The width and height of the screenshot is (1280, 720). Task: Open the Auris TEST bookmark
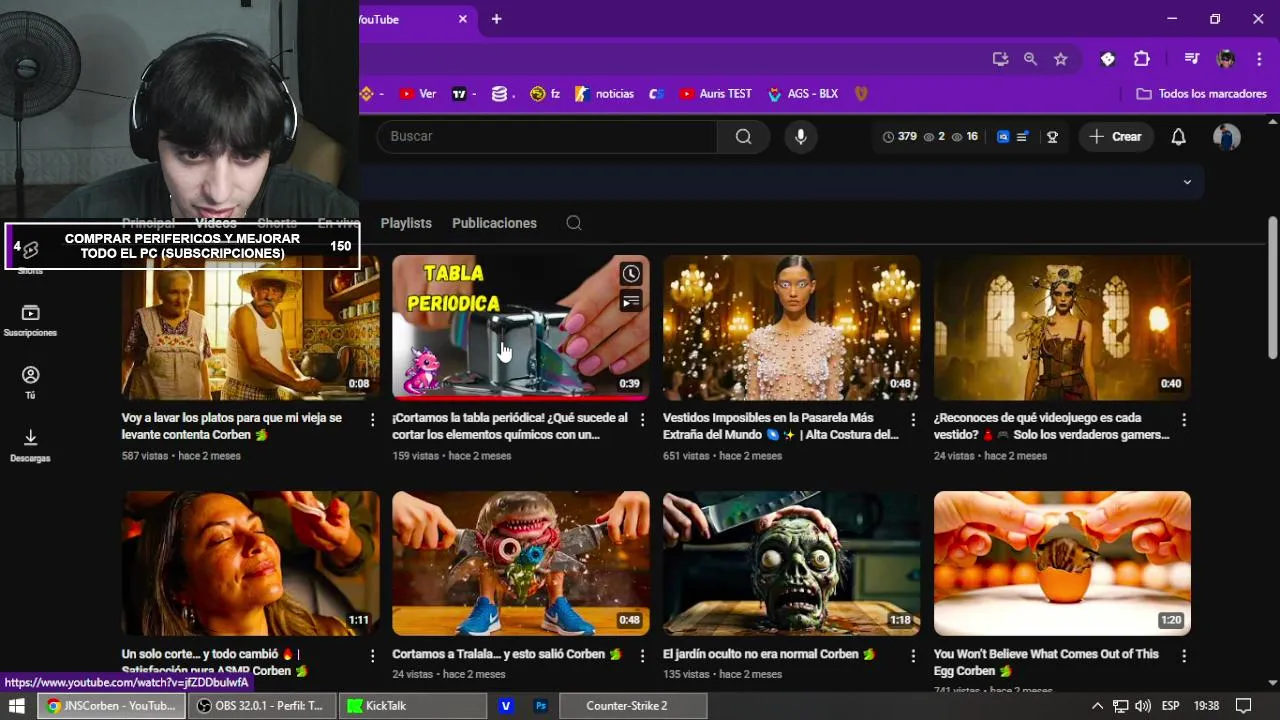(715, 94)
